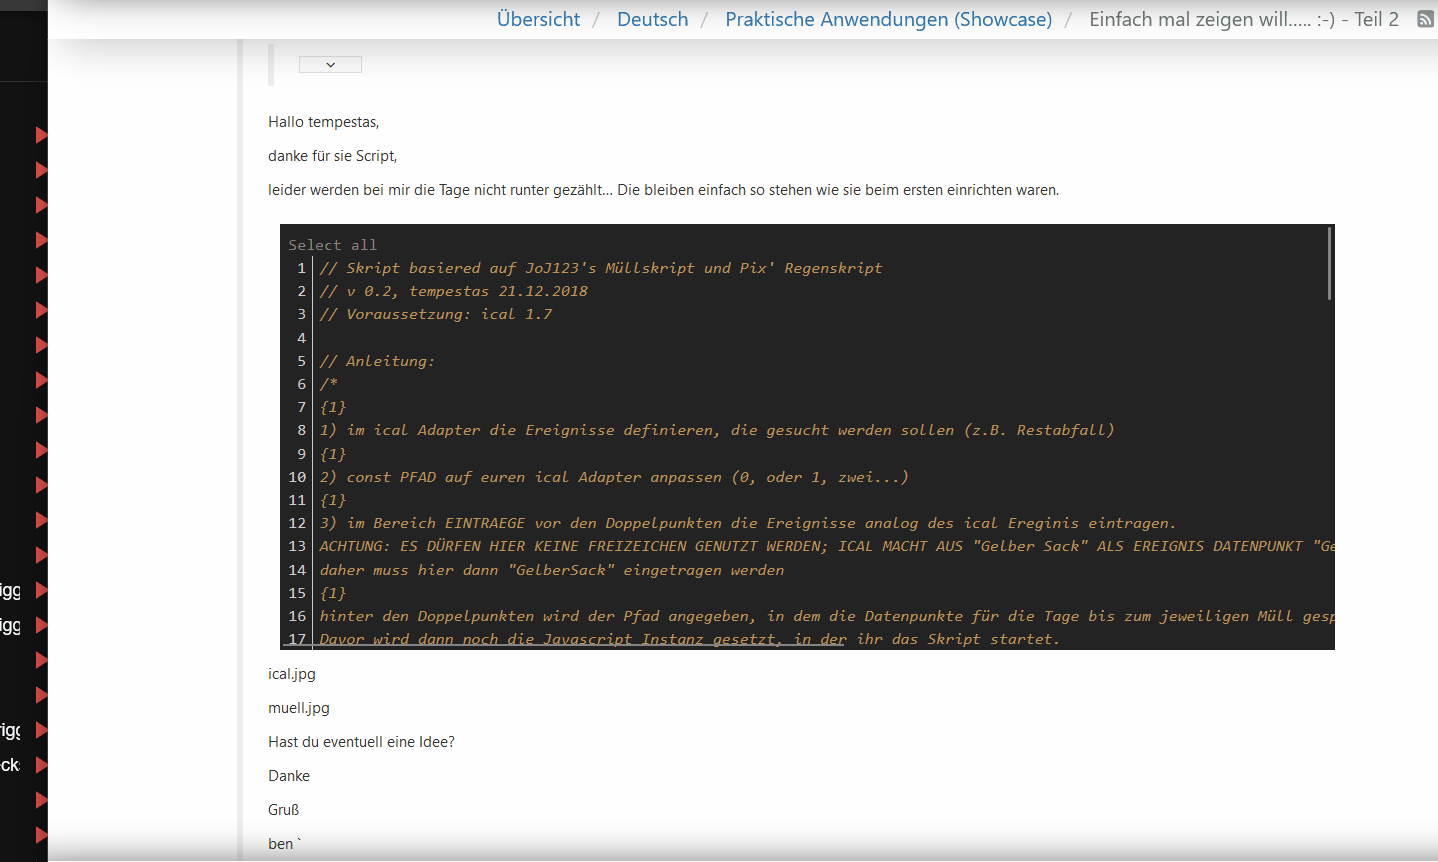Open the RSS feed icon
This screenshot has height=862, width=1438.
[1425, 19]
